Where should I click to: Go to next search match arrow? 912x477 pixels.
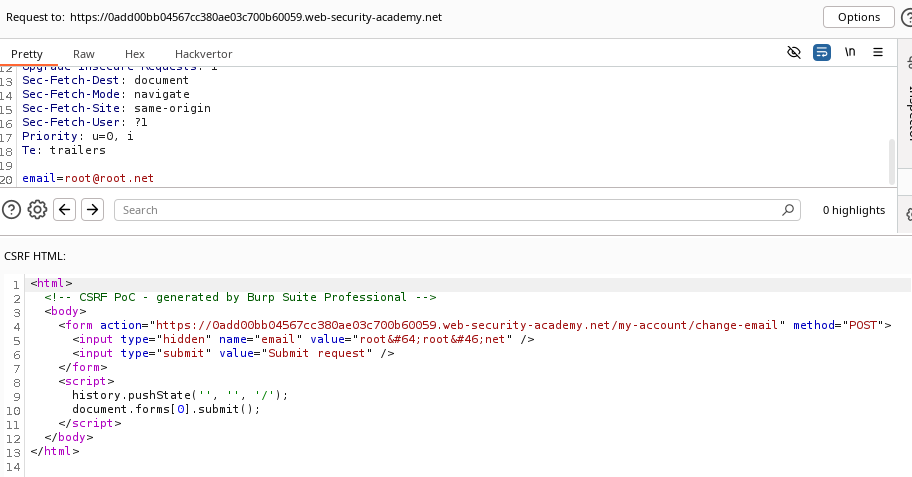click(x=92, y=209)
